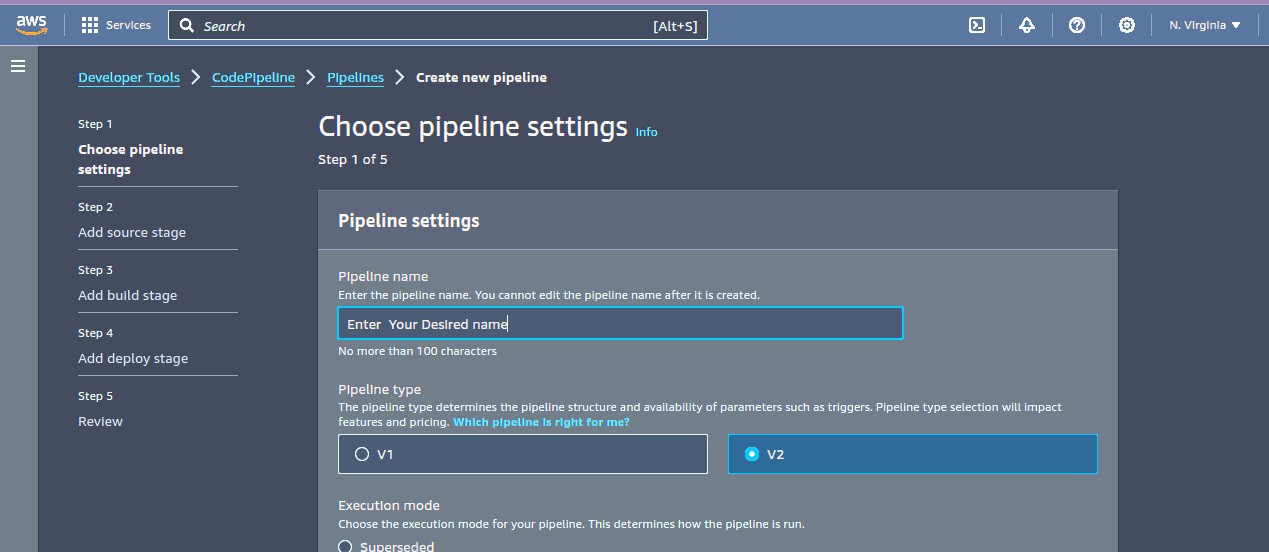The width and height of the screenshot is (1269, 552).
Task: Open the notifications bell
Action: point(1027,26)
